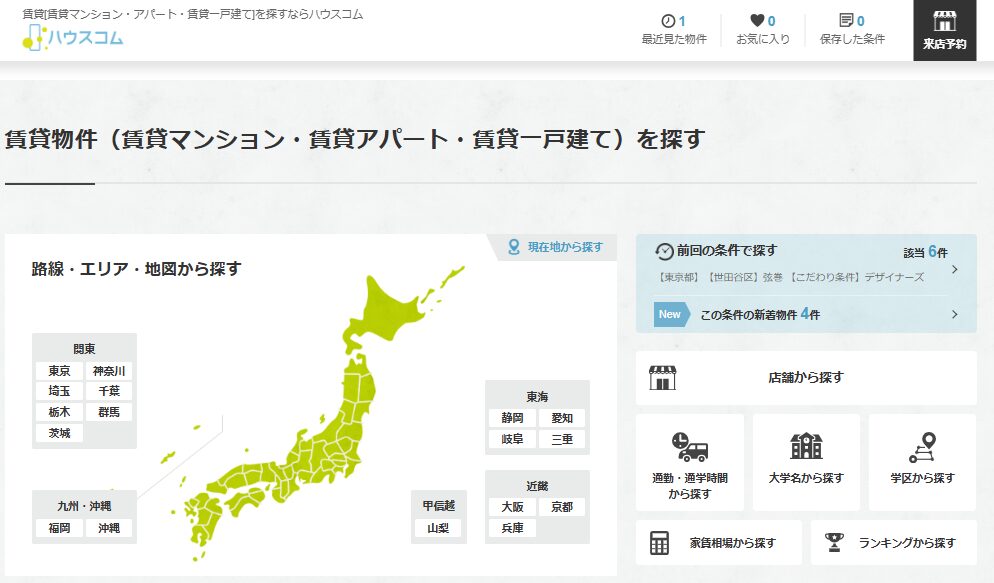
Task: Click the 現在地から探す location pin link
Action: click(x=556, y=247)
